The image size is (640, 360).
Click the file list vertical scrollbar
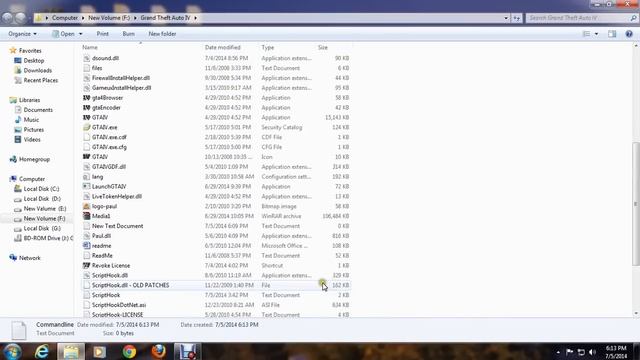pos(636,204)
